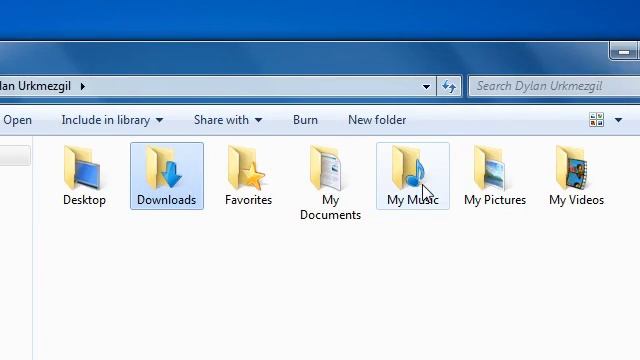The width and height of the screenshot is (640, 360).
Task: Click the My Documents label text
Action: (x=330, y=207)
